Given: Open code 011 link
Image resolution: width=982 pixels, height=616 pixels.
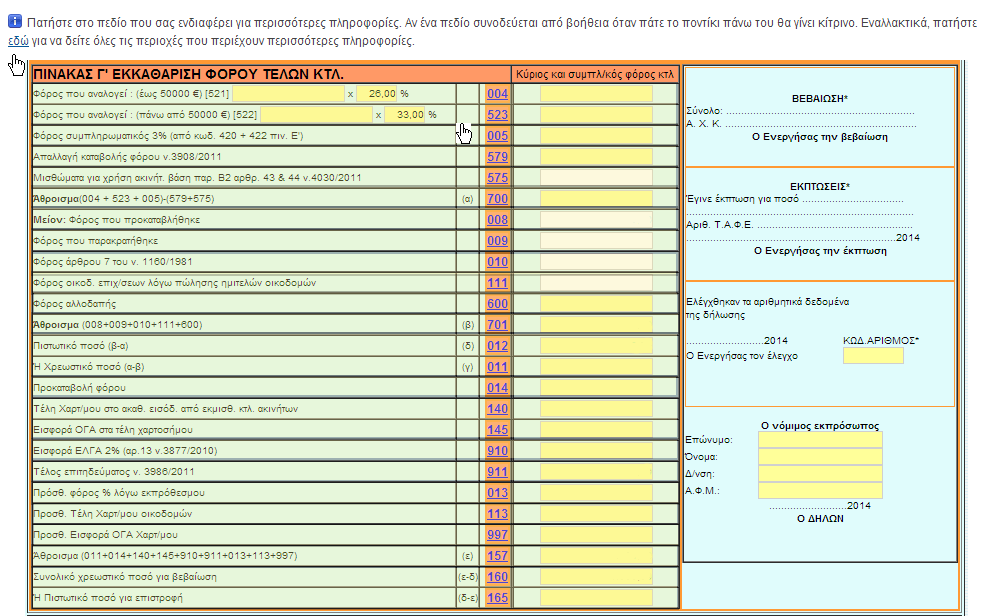Looking at the screenshot, I should point(497,367).
